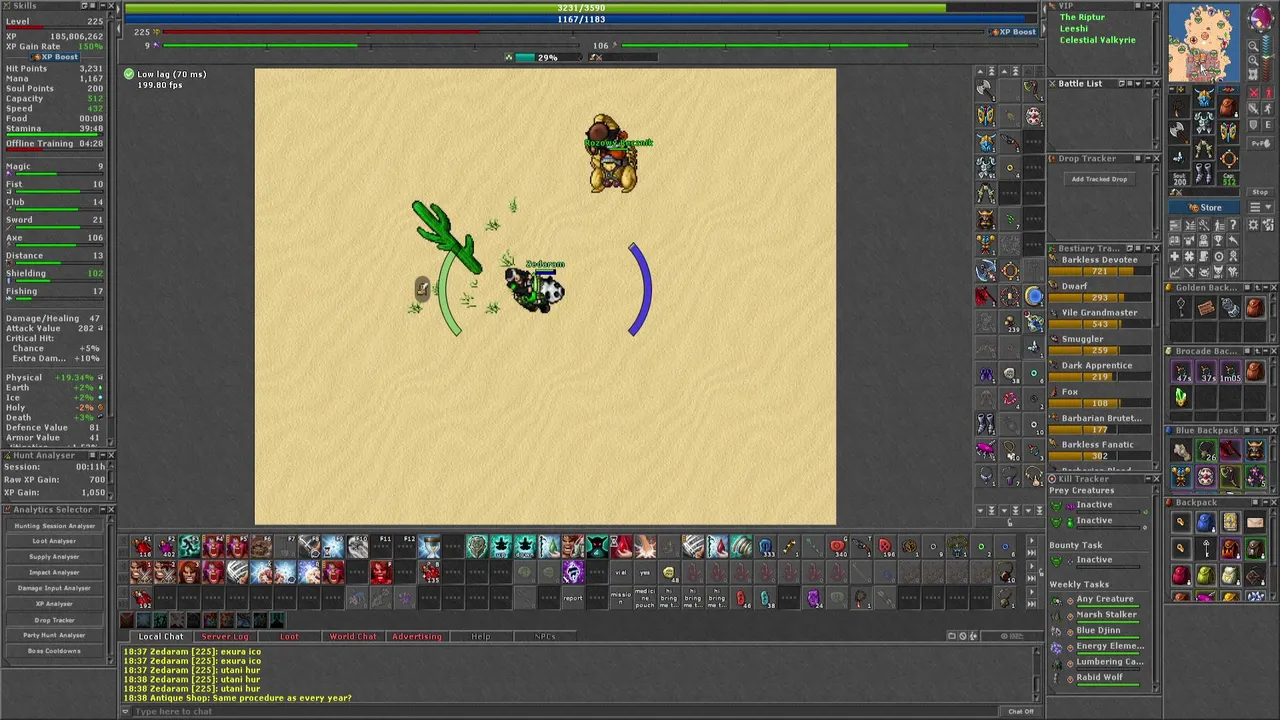Select Smuggler bestiary entry
The height and width of the screenshot is (720, 1280).
click(1097, 344)
